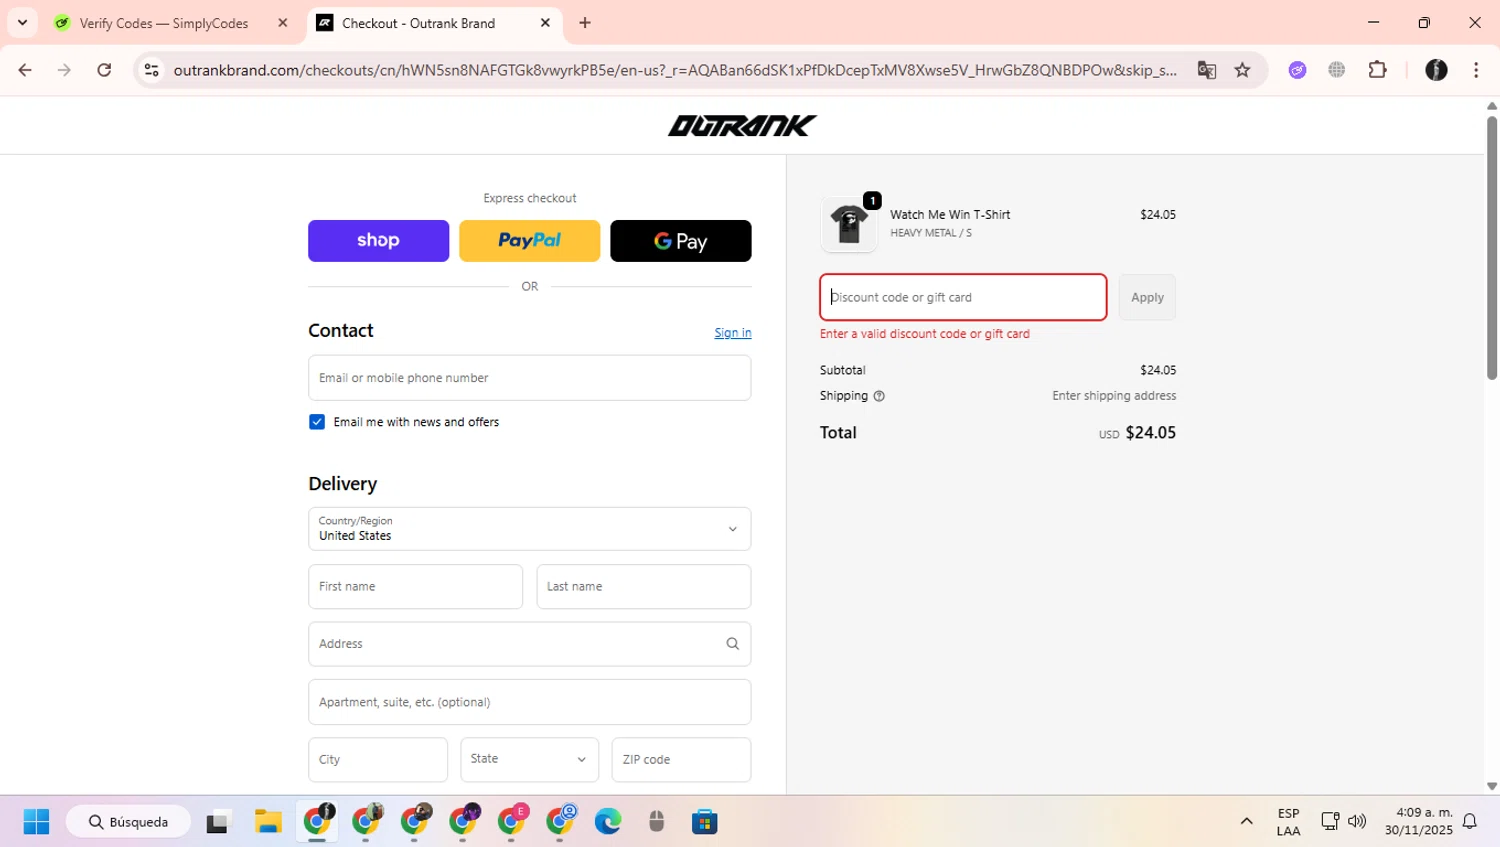The width and height of the screenshot is (1500, 847).
Task: Open Microsoft Store from taskbar
Action: point(705,822)
